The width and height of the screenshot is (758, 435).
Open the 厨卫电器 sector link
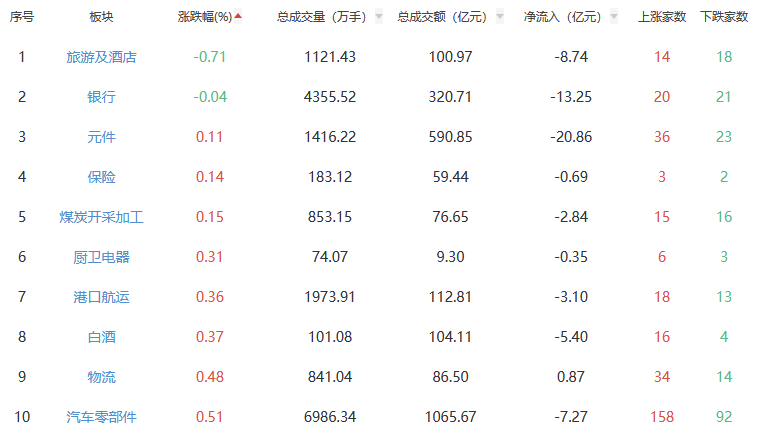click(x=101, y=257)
